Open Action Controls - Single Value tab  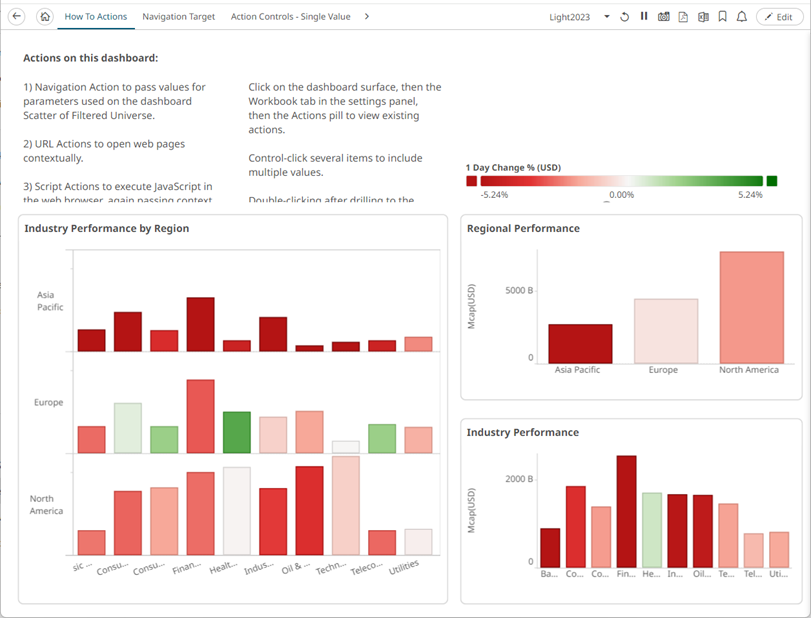(x=290, y=17)
